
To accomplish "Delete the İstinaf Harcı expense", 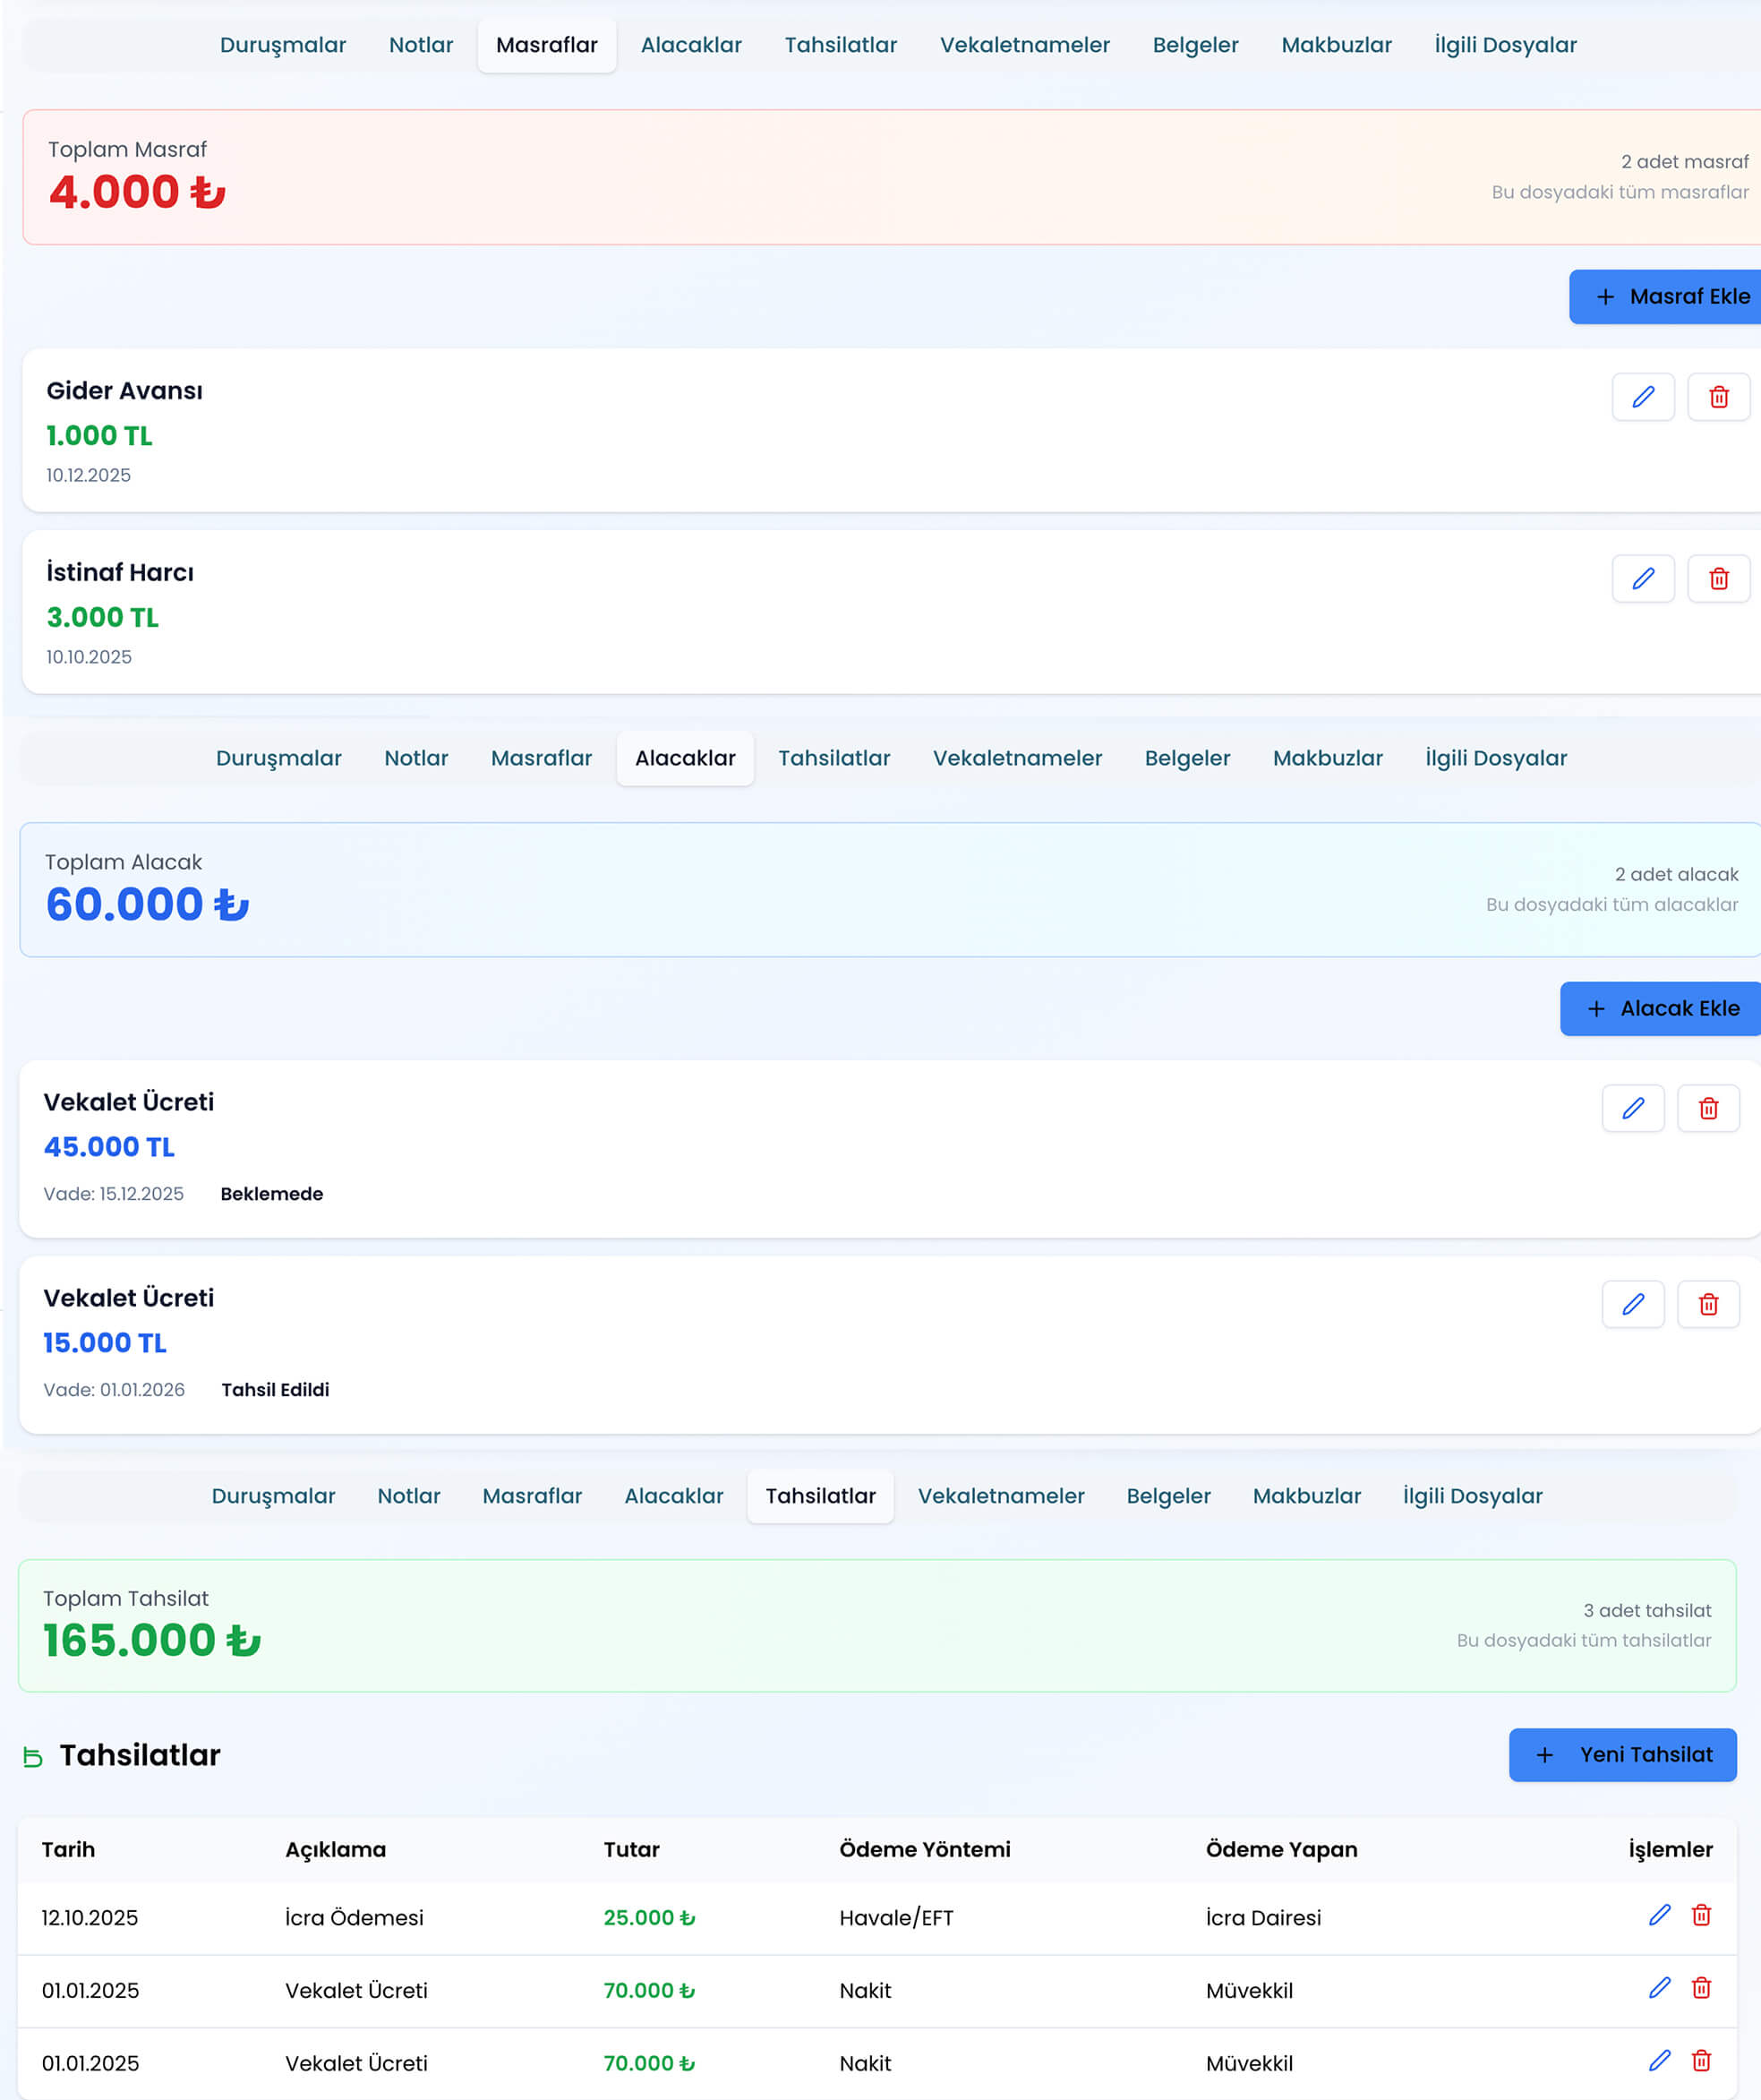I will (1718, 579).
